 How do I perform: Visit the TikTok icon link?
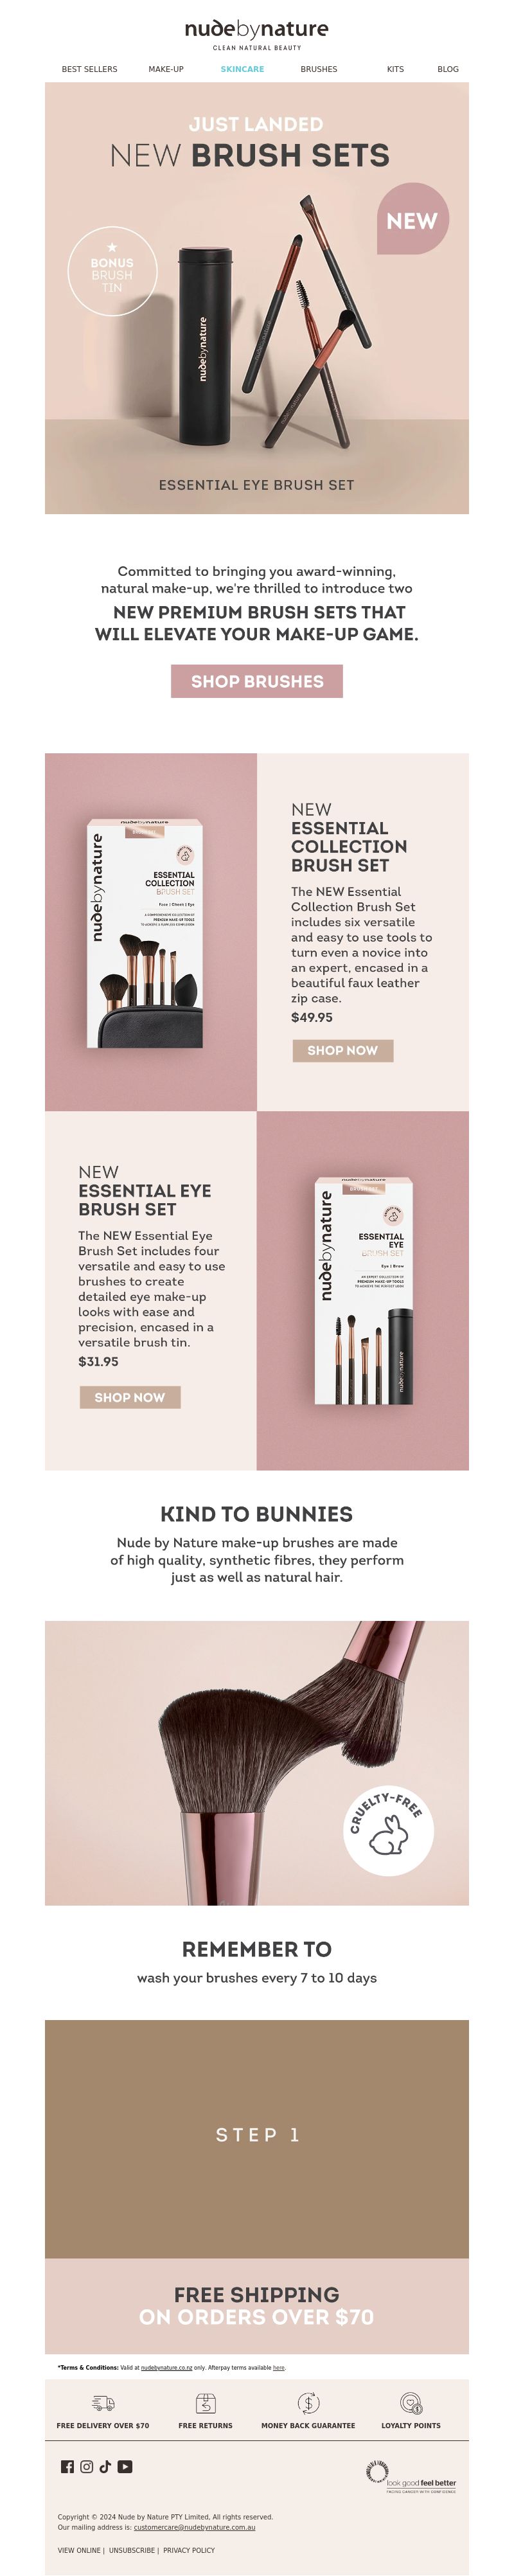[x=105, y=2467]
